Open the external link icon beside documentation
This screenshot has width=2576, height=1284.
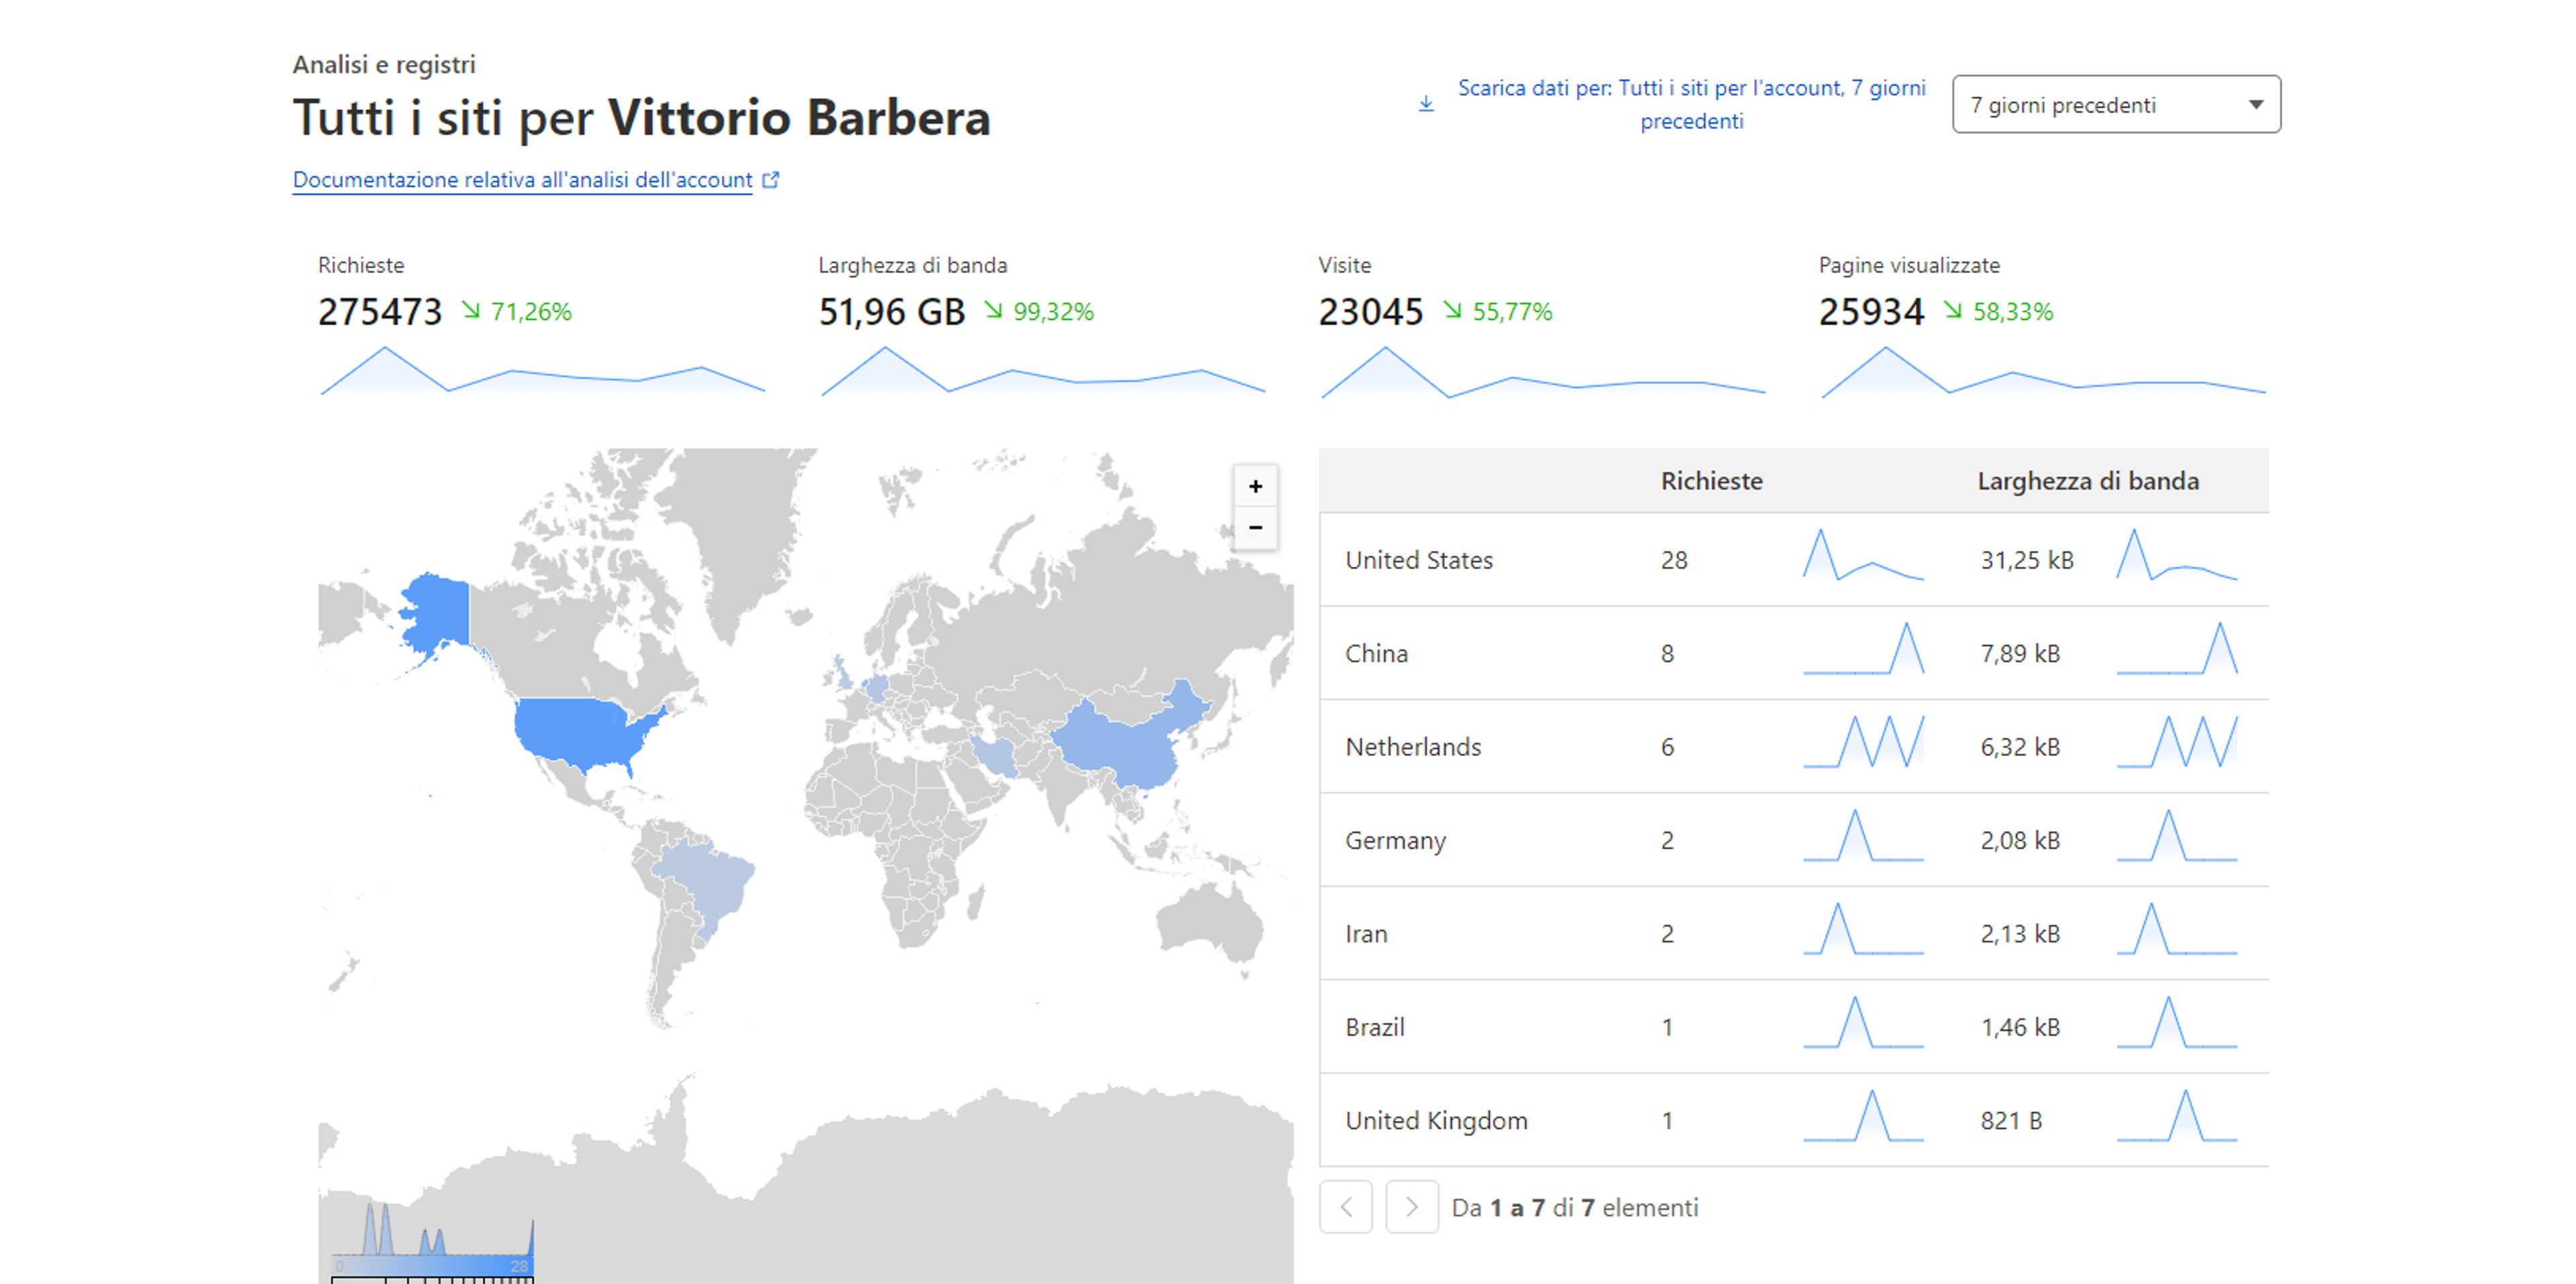[x=770, y=180]
